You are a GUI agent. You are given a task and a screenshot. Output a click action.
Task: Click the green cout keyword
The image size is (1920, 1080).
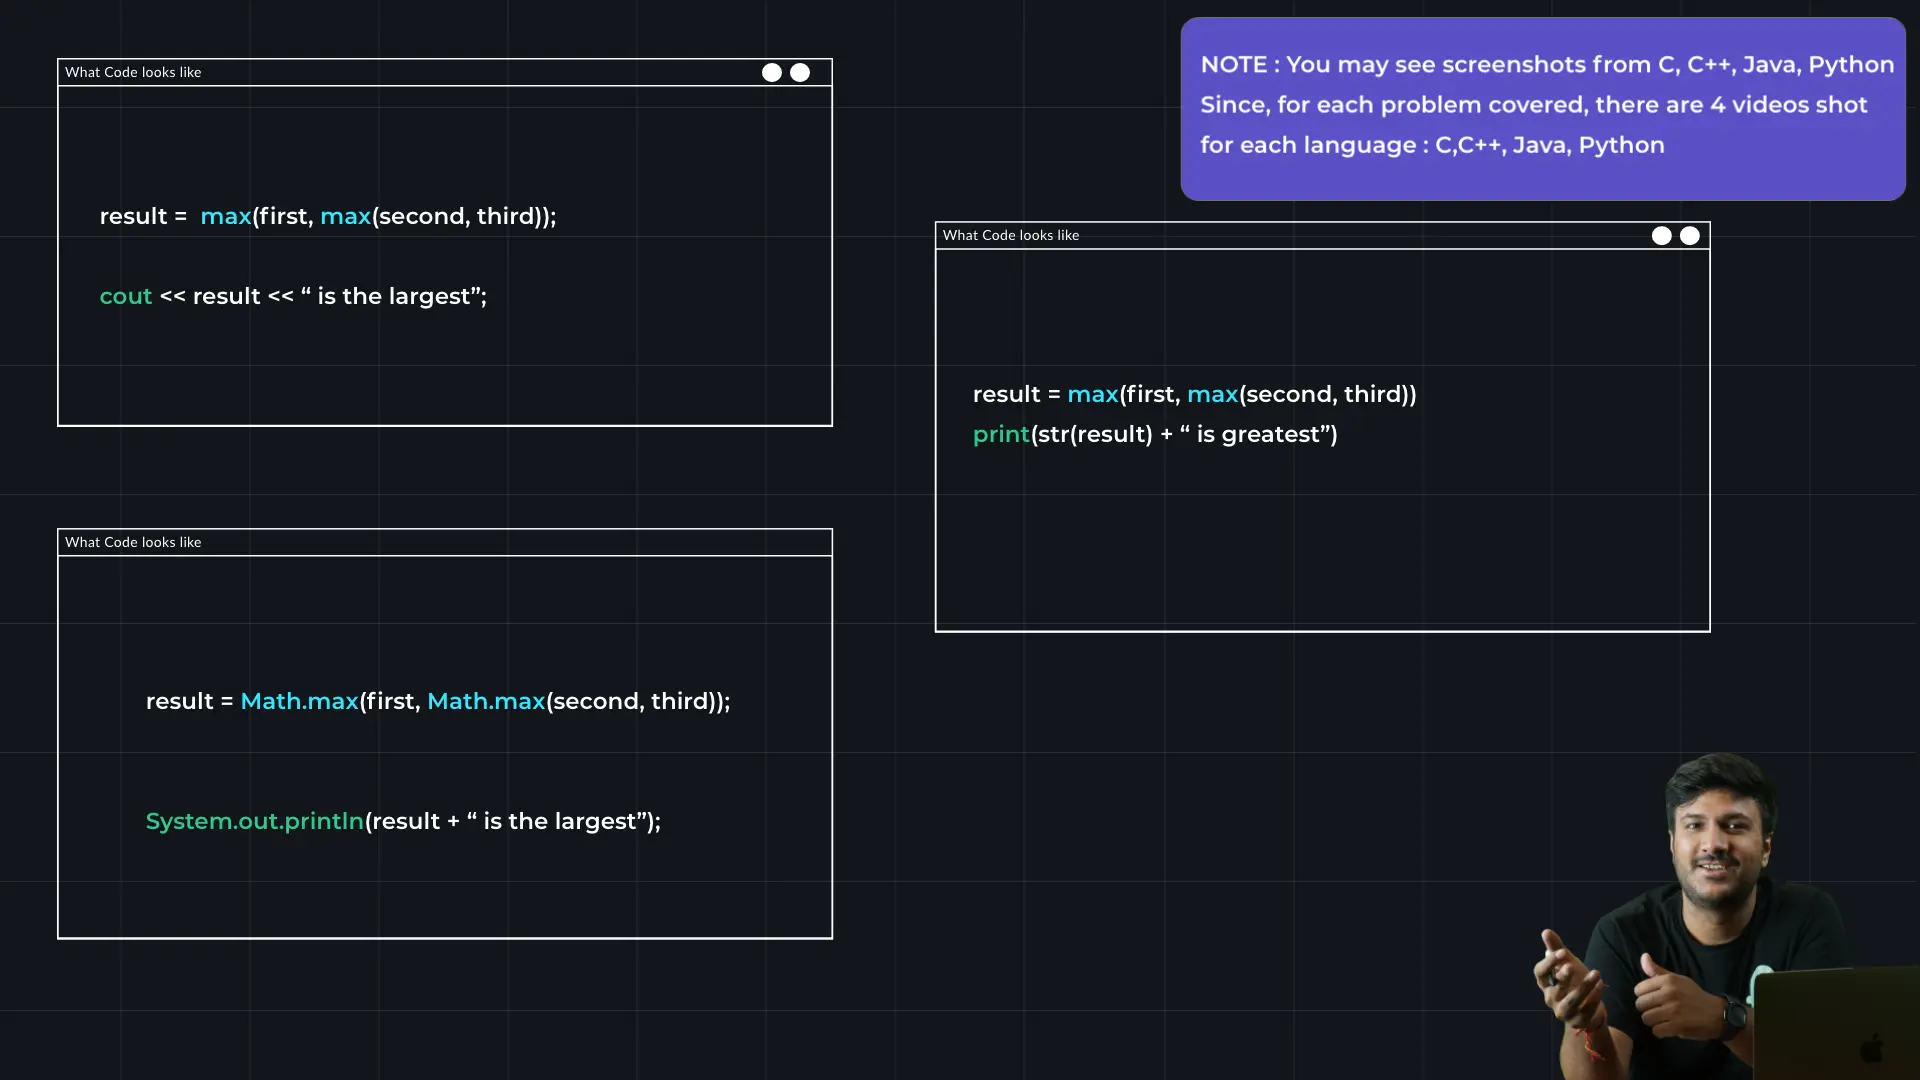click(126, 297)
